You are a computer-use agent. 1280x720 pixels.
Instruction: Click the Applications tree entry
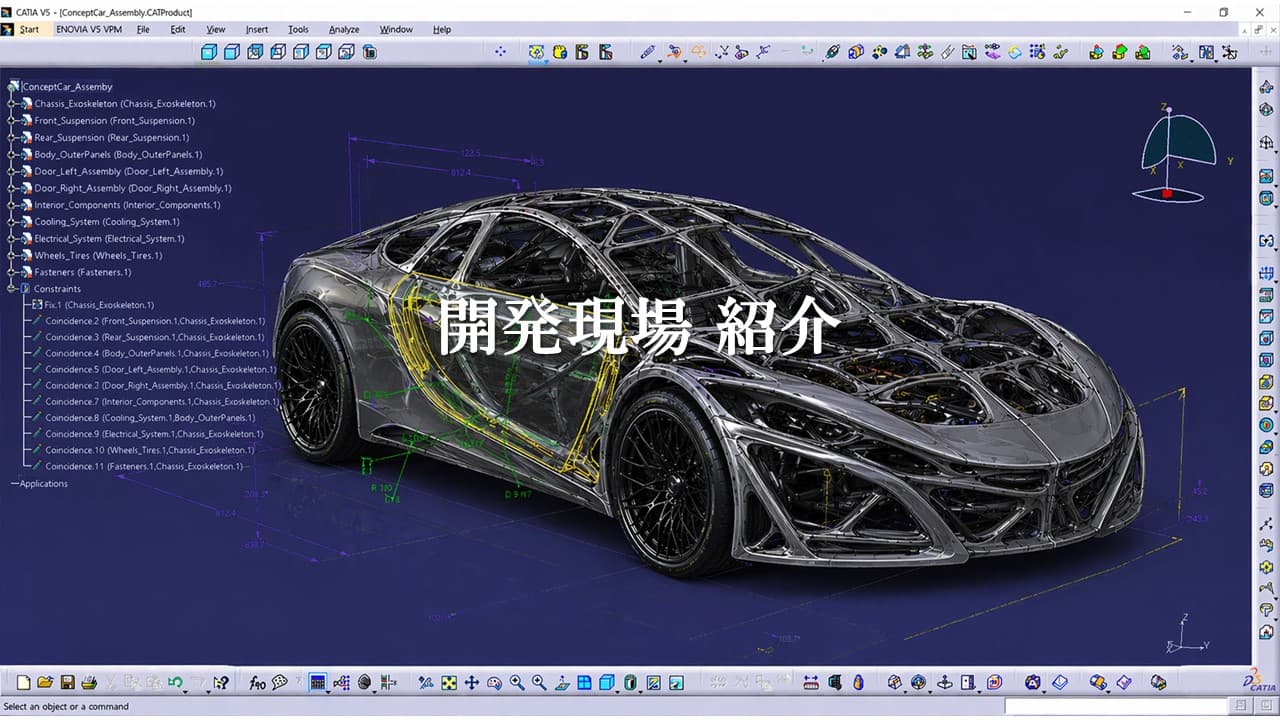pos(44,484)
